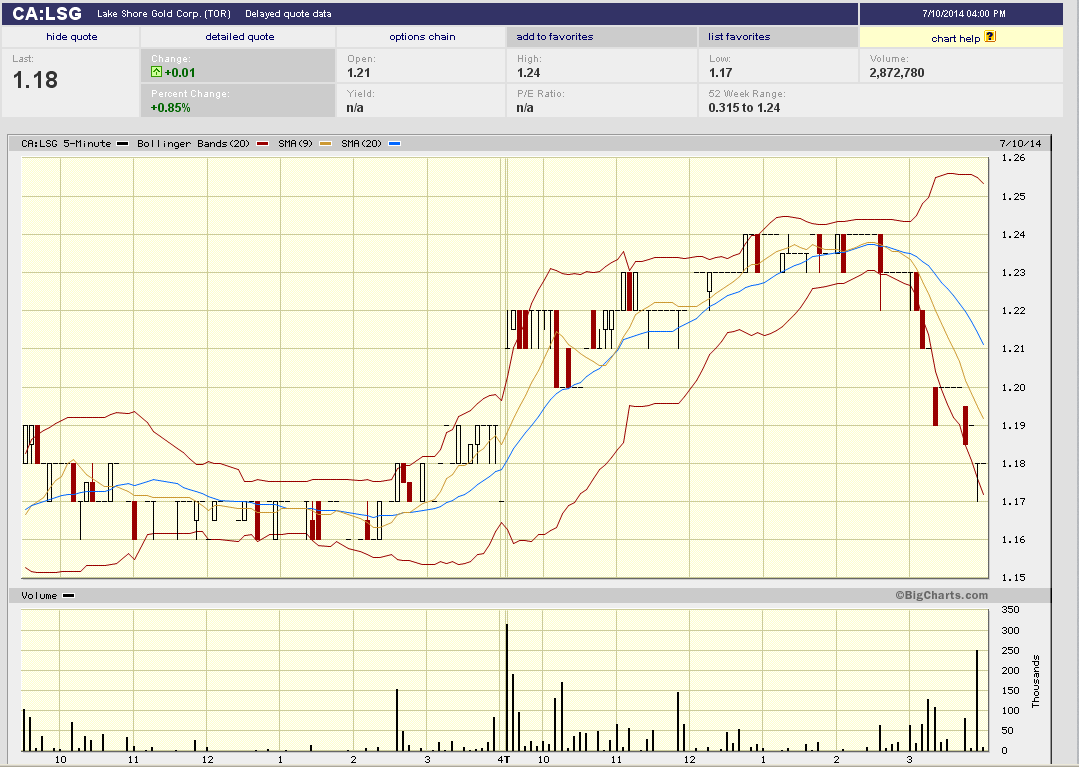Click Lake Shore Gold Corp. (TOR) name
1079x767 pixels.
(164, 14)
